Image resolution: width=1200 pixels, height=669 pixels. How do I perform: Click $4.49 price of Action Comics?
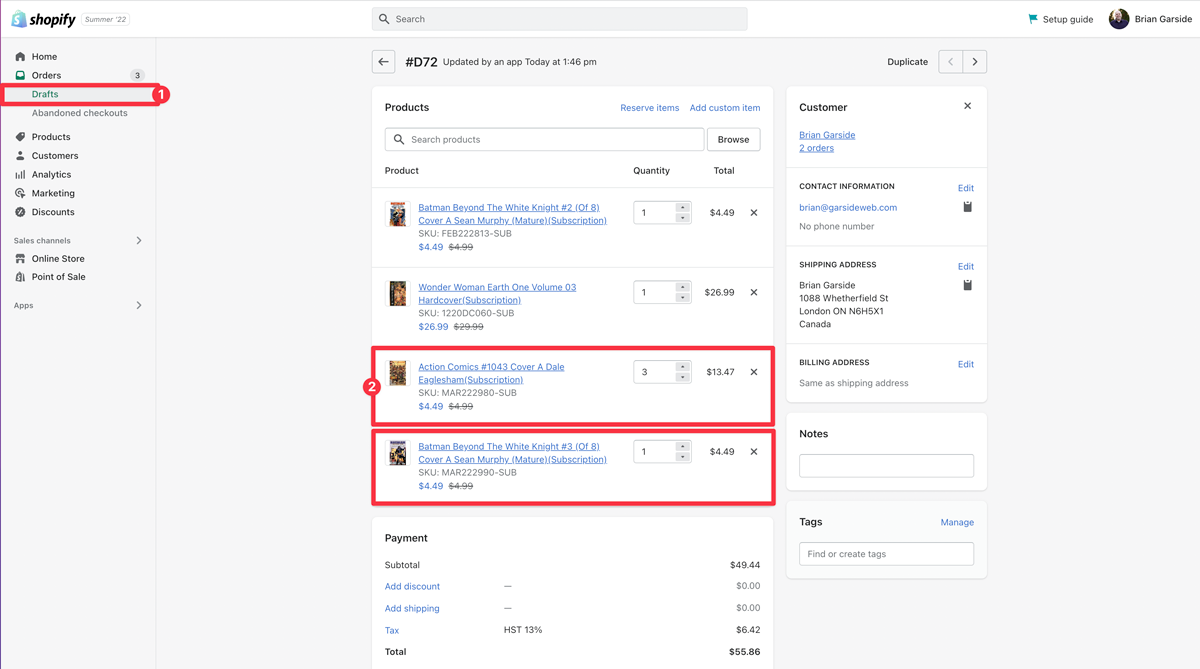431,407
